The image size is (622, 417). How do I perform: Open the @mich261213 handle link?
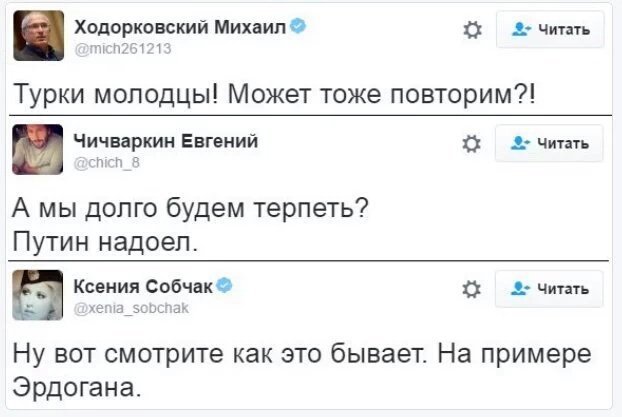123,48
